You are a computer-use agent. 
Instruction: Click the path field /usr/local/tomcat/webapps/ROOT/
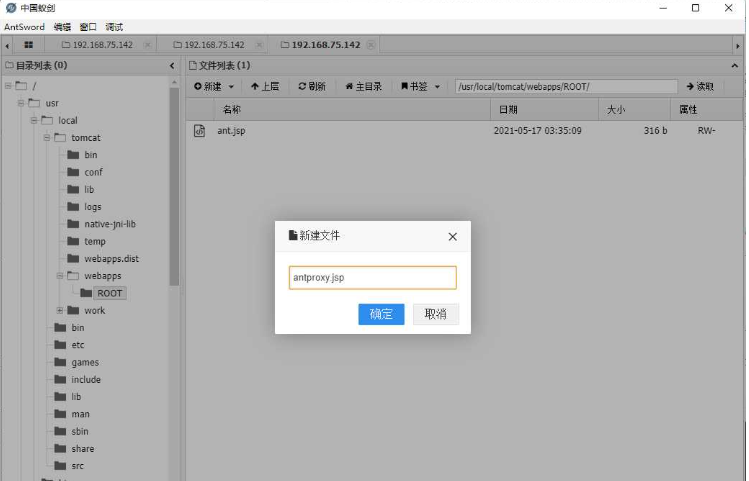[566, 86]
